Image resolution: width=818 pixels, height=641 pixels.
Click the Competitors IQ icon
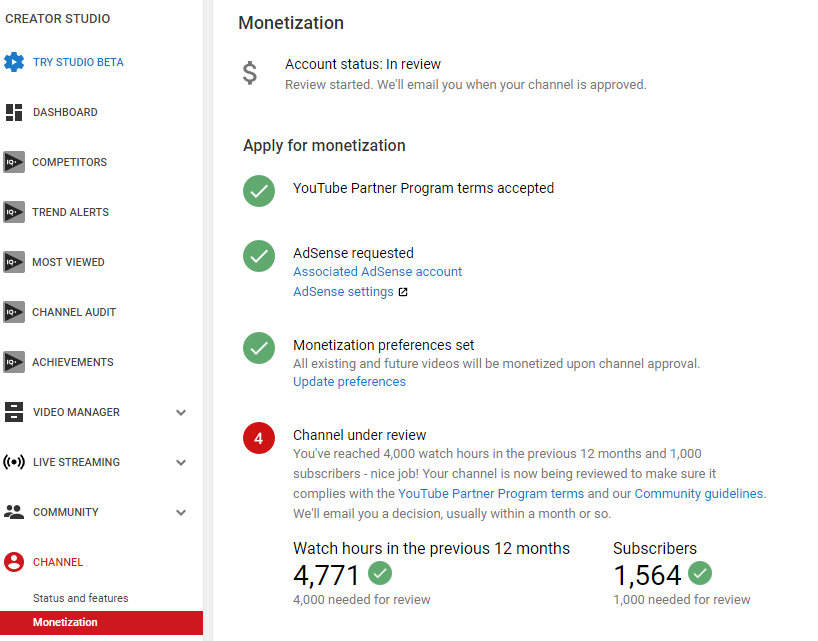[x=14, y=162]
